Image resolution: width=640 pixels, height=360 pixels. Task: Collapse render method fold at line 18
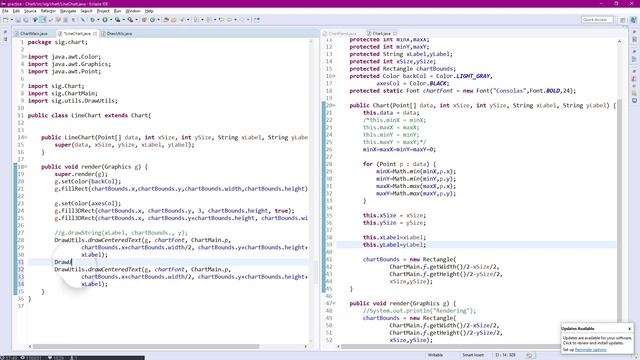tap(25, 167)
